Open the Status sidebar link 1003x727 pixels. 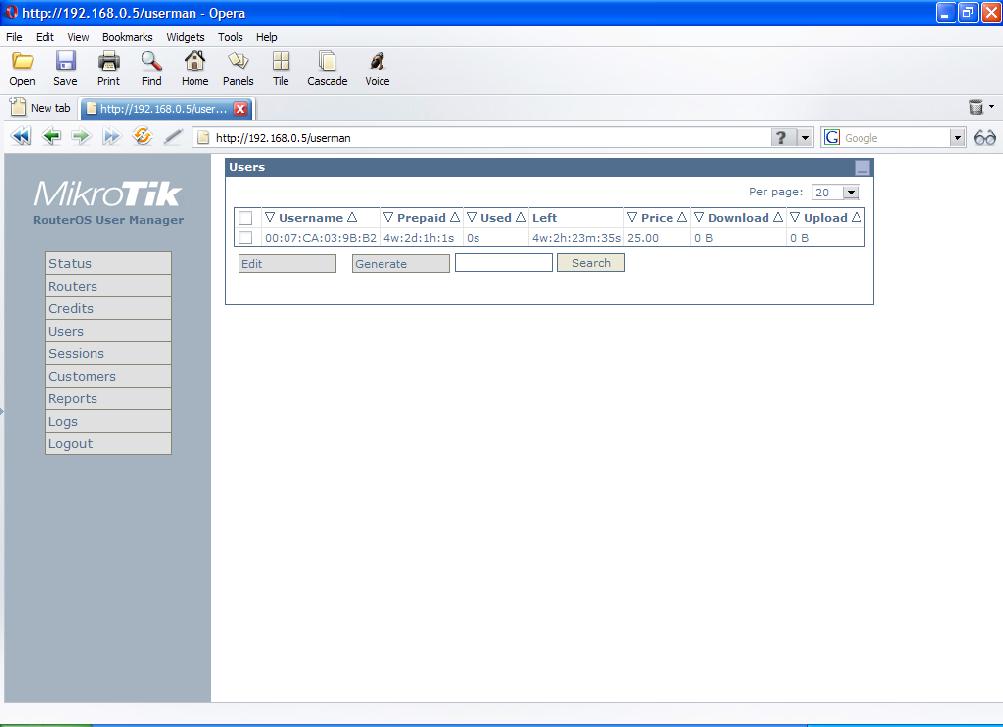(108, 263)
